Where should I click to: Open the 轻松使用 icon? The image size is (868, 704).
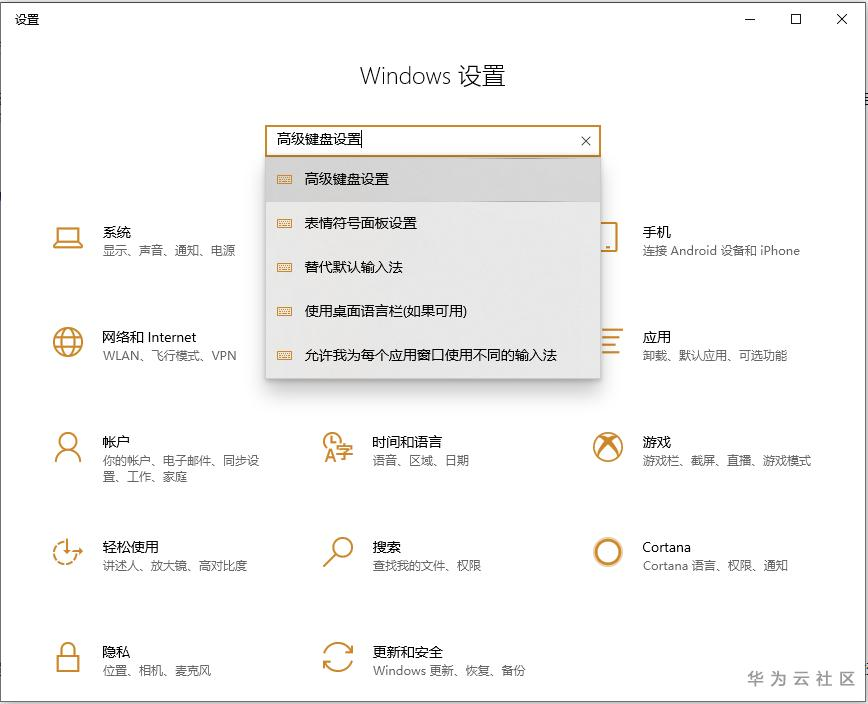coord(68,552)
